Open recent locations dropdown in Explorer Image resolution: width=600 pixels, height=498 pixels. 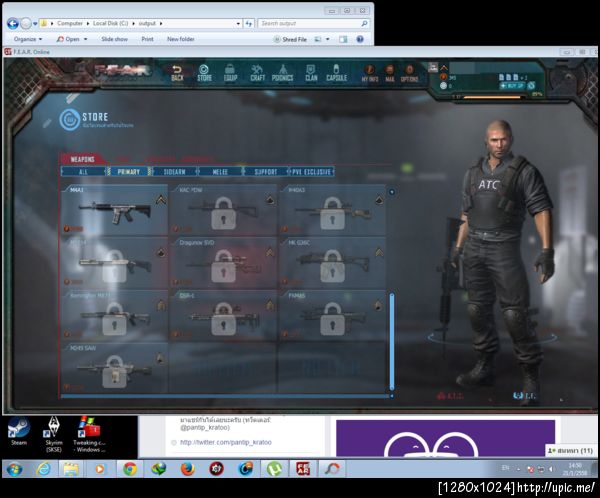point(35,24)
